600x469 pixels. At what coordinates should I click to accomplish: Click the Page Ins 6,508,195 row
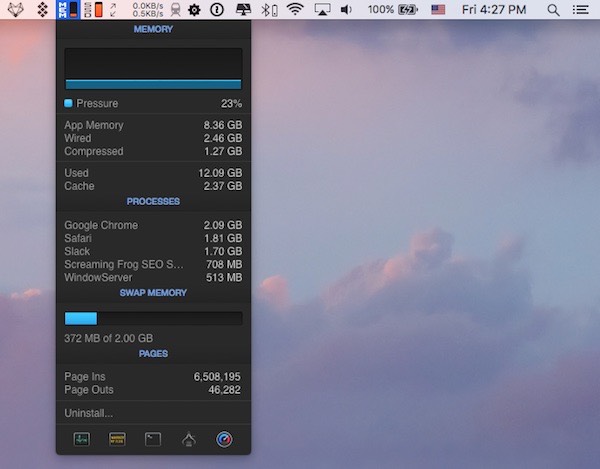153,376
